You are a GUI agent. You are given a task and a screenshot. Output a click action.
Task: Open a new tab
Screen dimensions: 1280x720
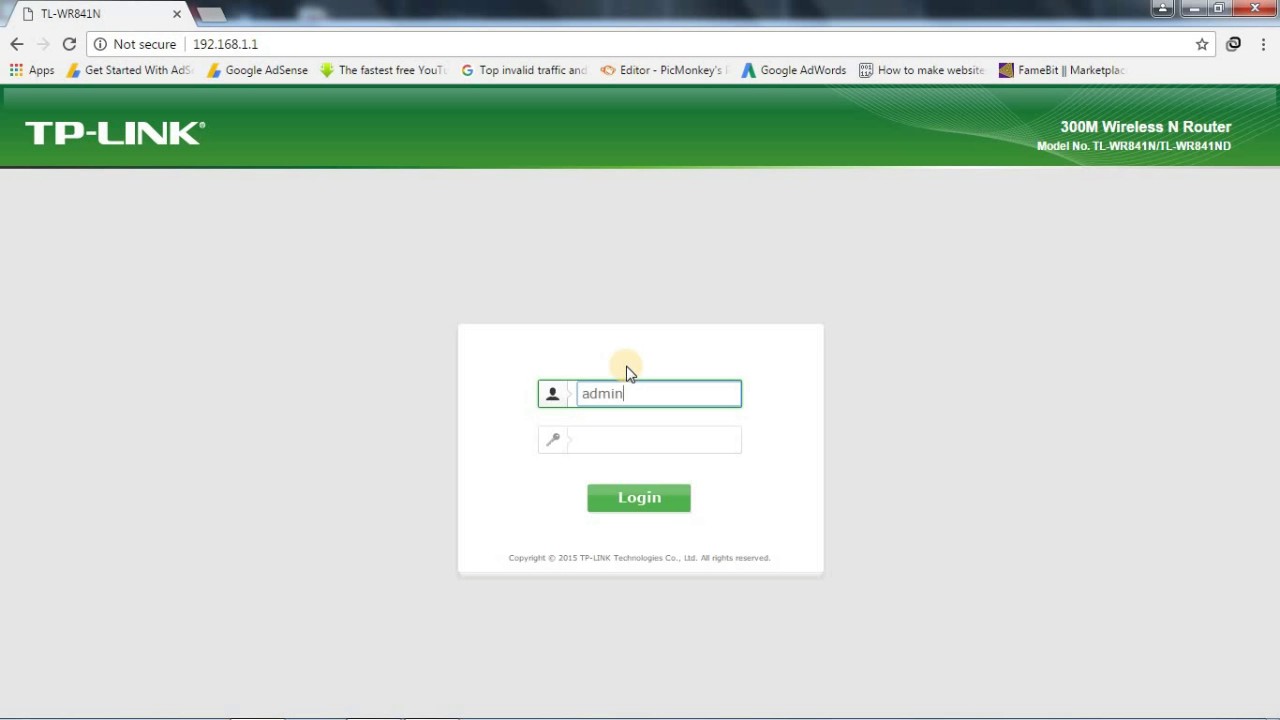point(211,14)
